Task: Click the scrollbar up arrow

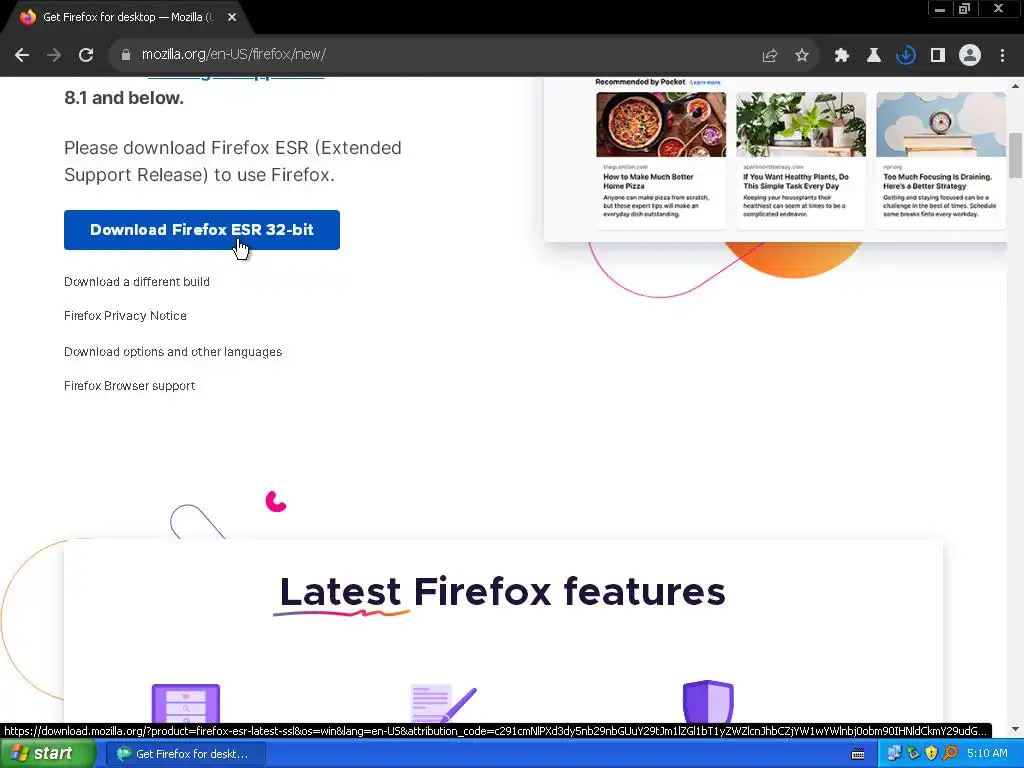Action: (x=1015, y=86)
